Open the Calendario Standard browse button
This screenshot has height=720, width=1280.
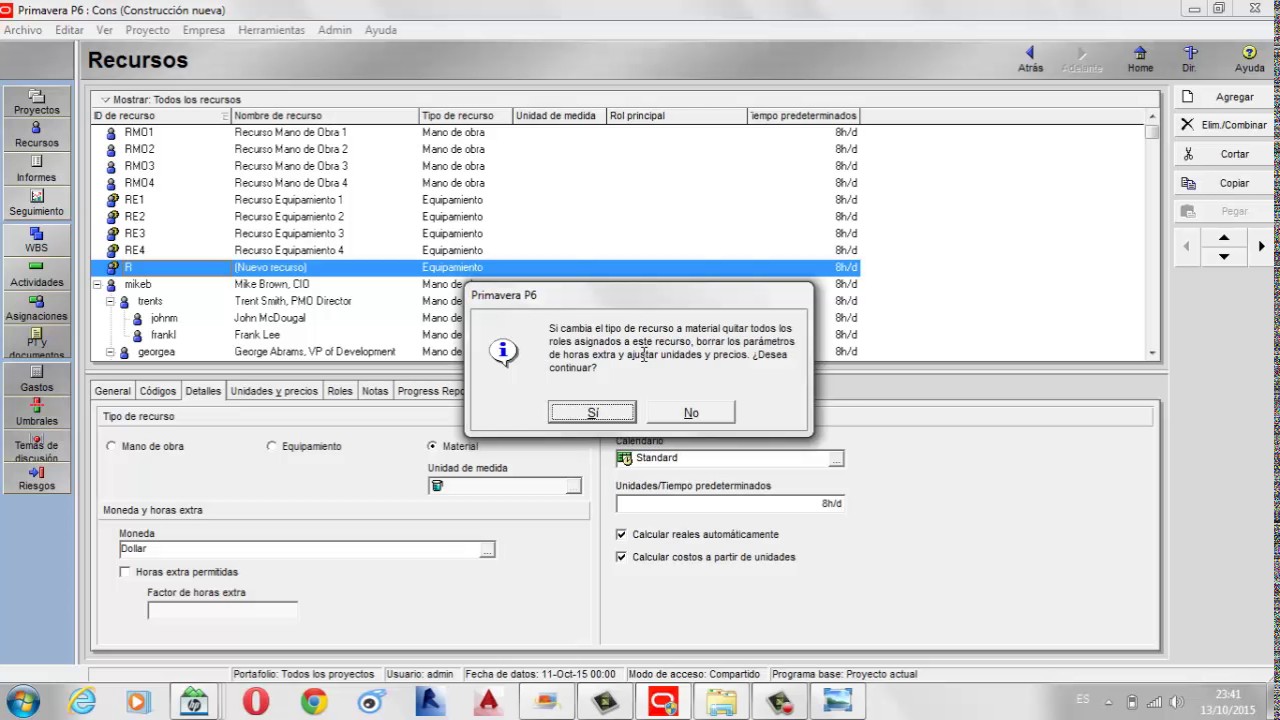[x=836, y=458]
